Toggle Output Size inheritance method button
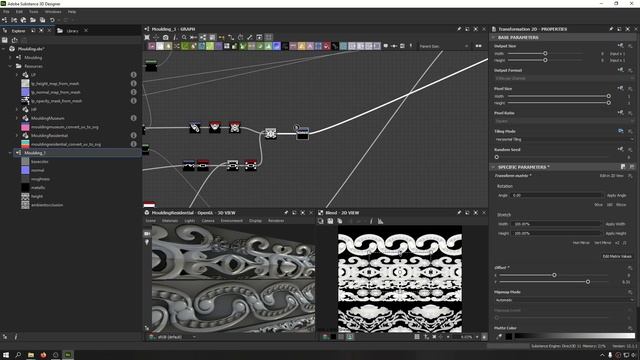Screen dimensions: 640x360 620,45
